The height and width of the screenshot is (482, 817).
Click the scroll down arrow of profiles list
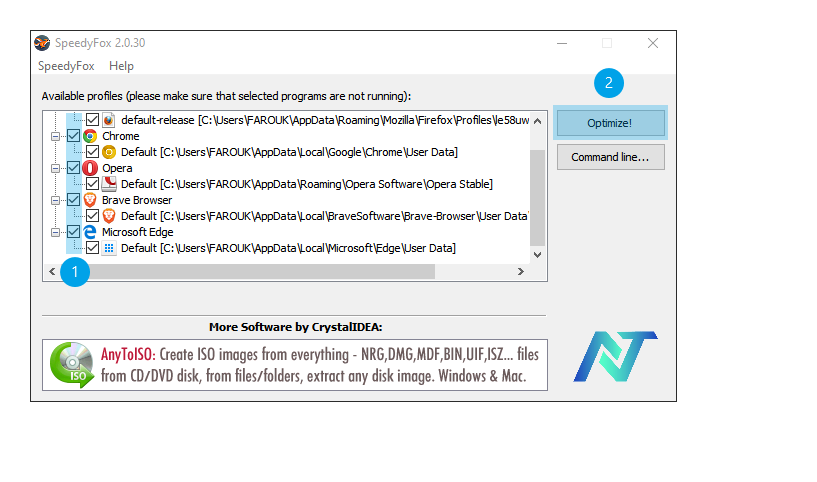point(537,255)
